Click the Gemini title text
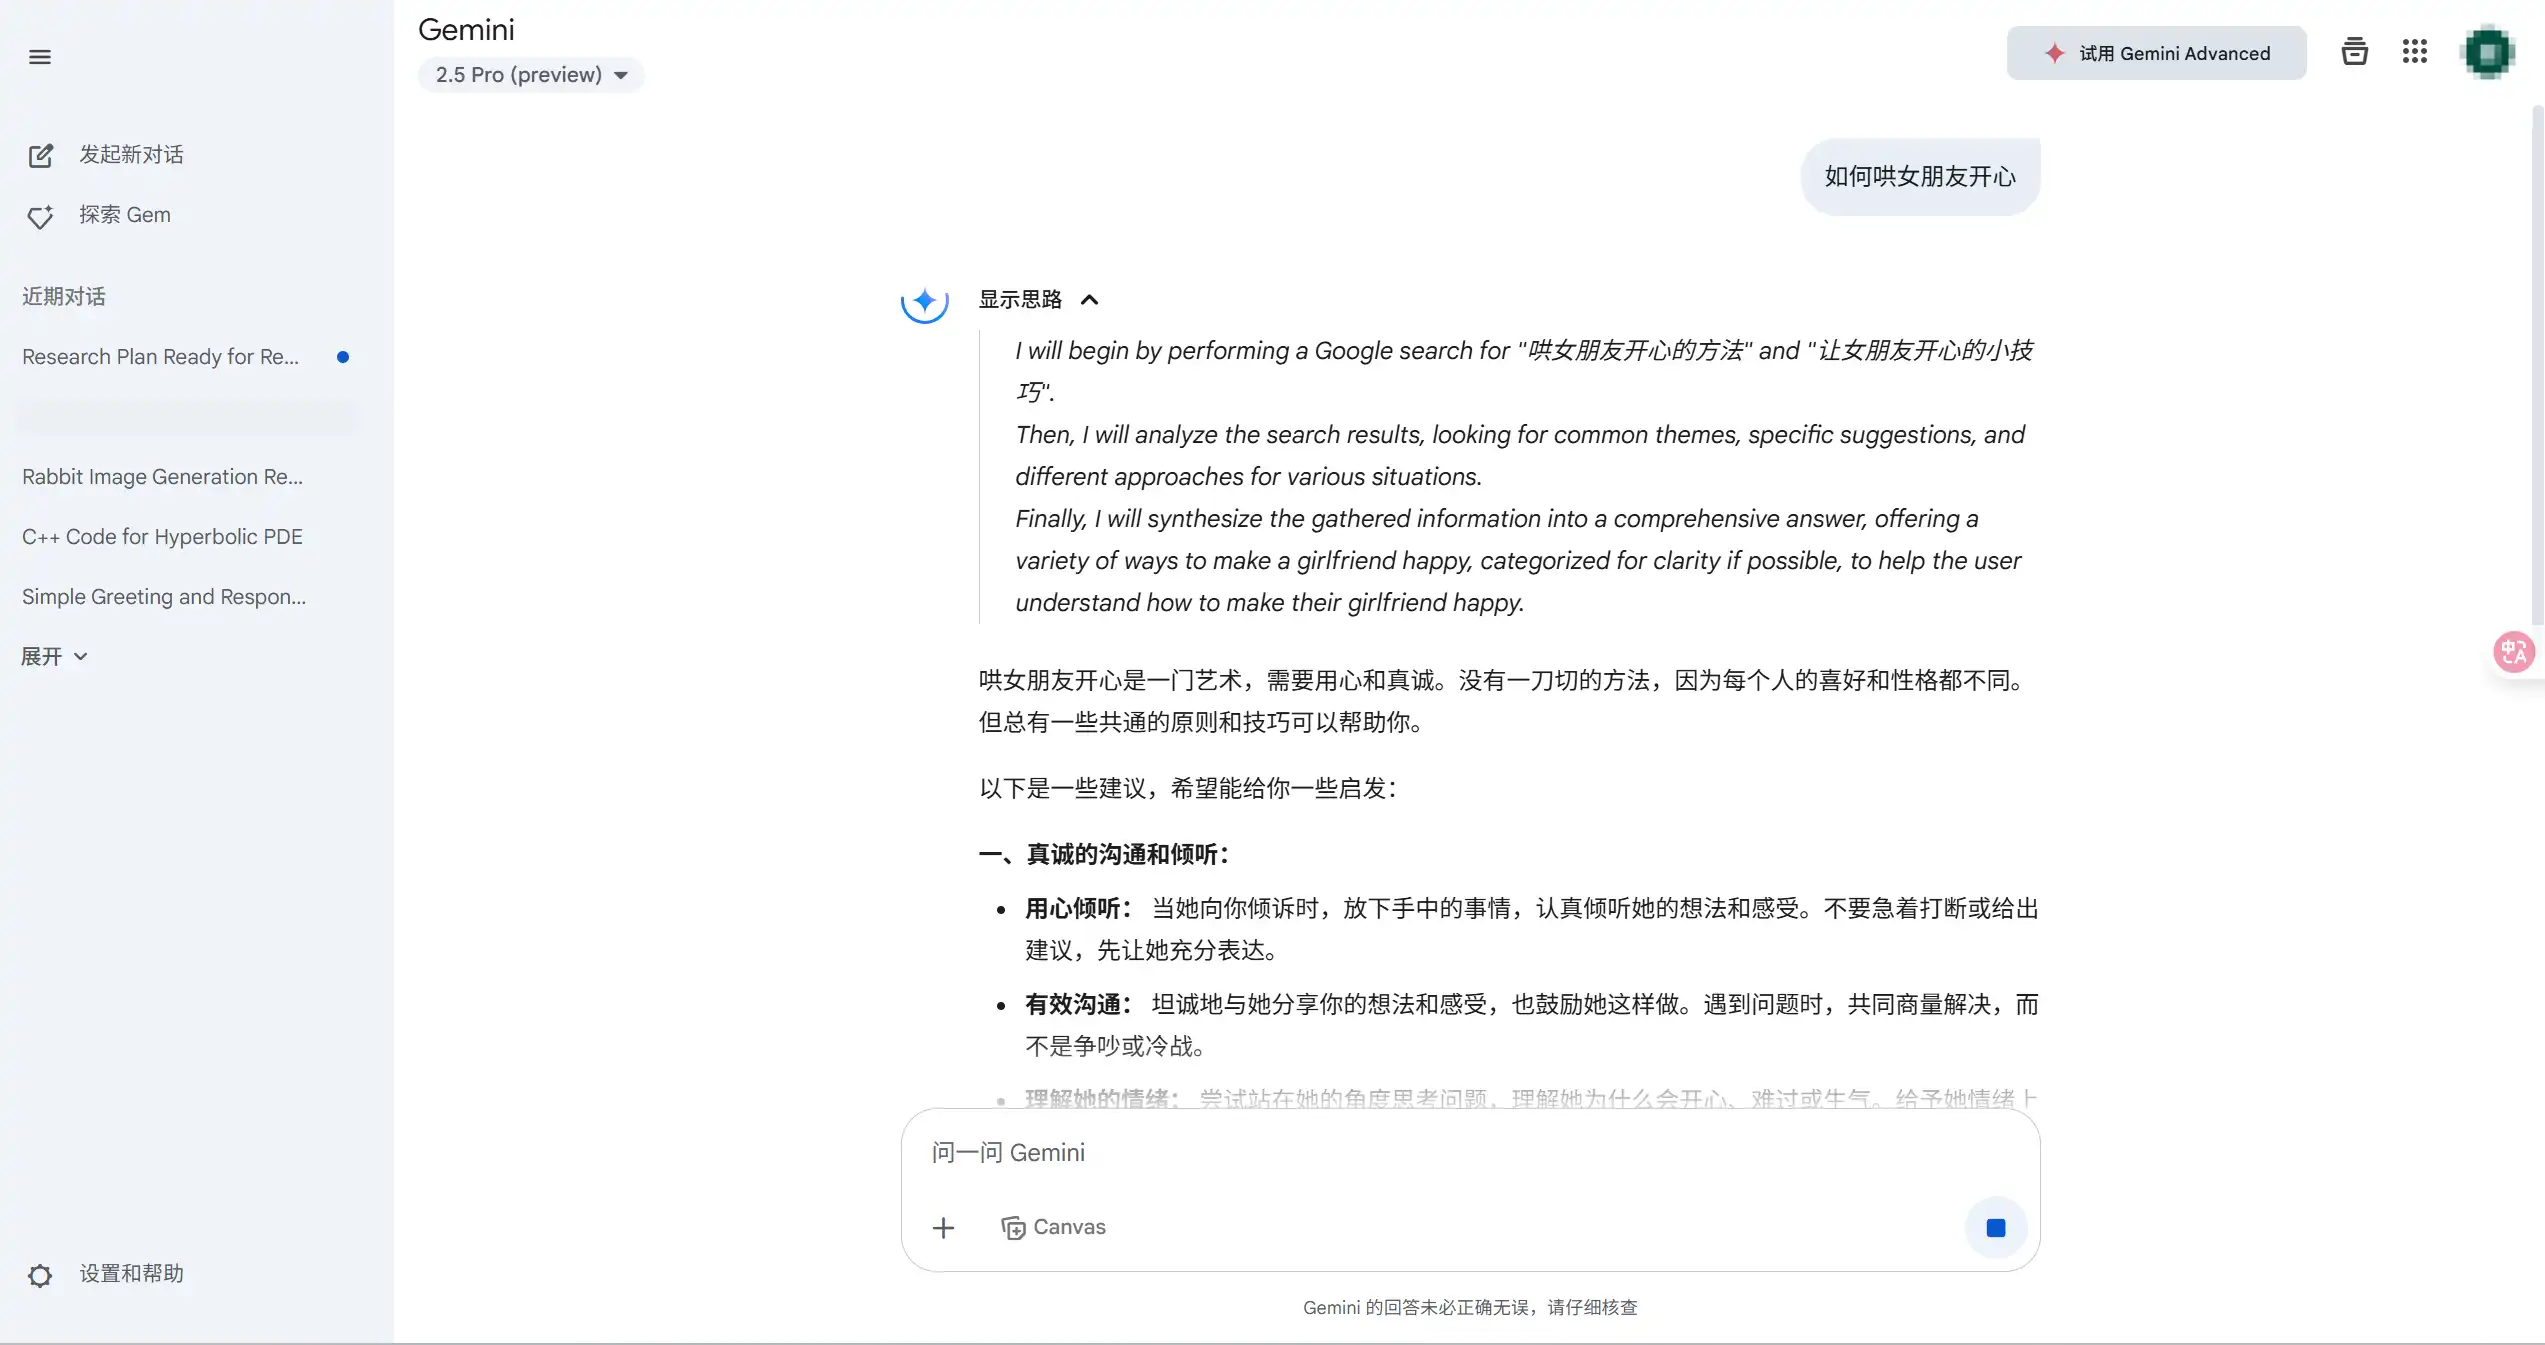Image resolution: width=2545 pixels, height=1345 pixels. [x=466, y=30]
